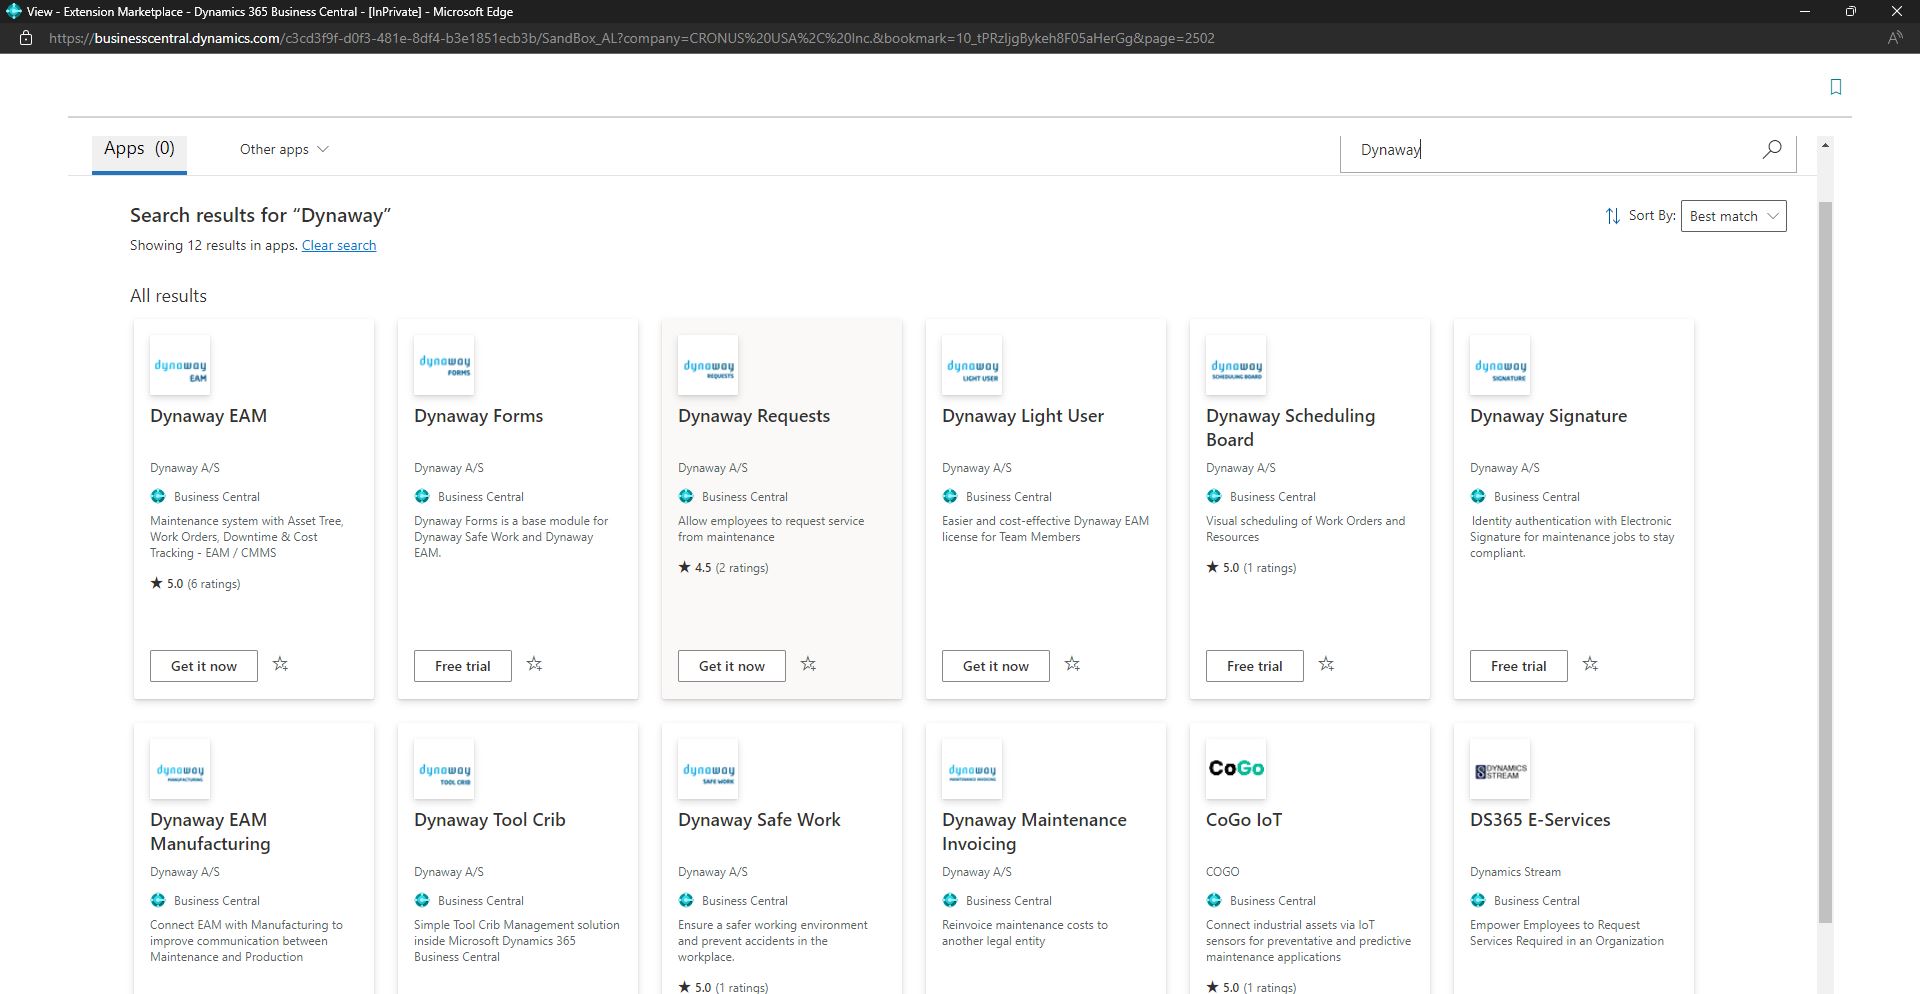Open the Other apps dropdown

(283, 149)
